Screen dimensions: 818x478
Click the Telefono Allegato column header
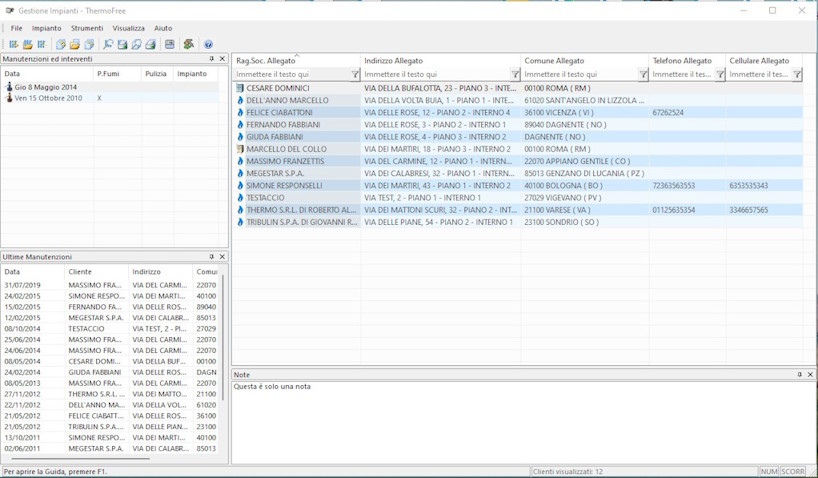687,61
